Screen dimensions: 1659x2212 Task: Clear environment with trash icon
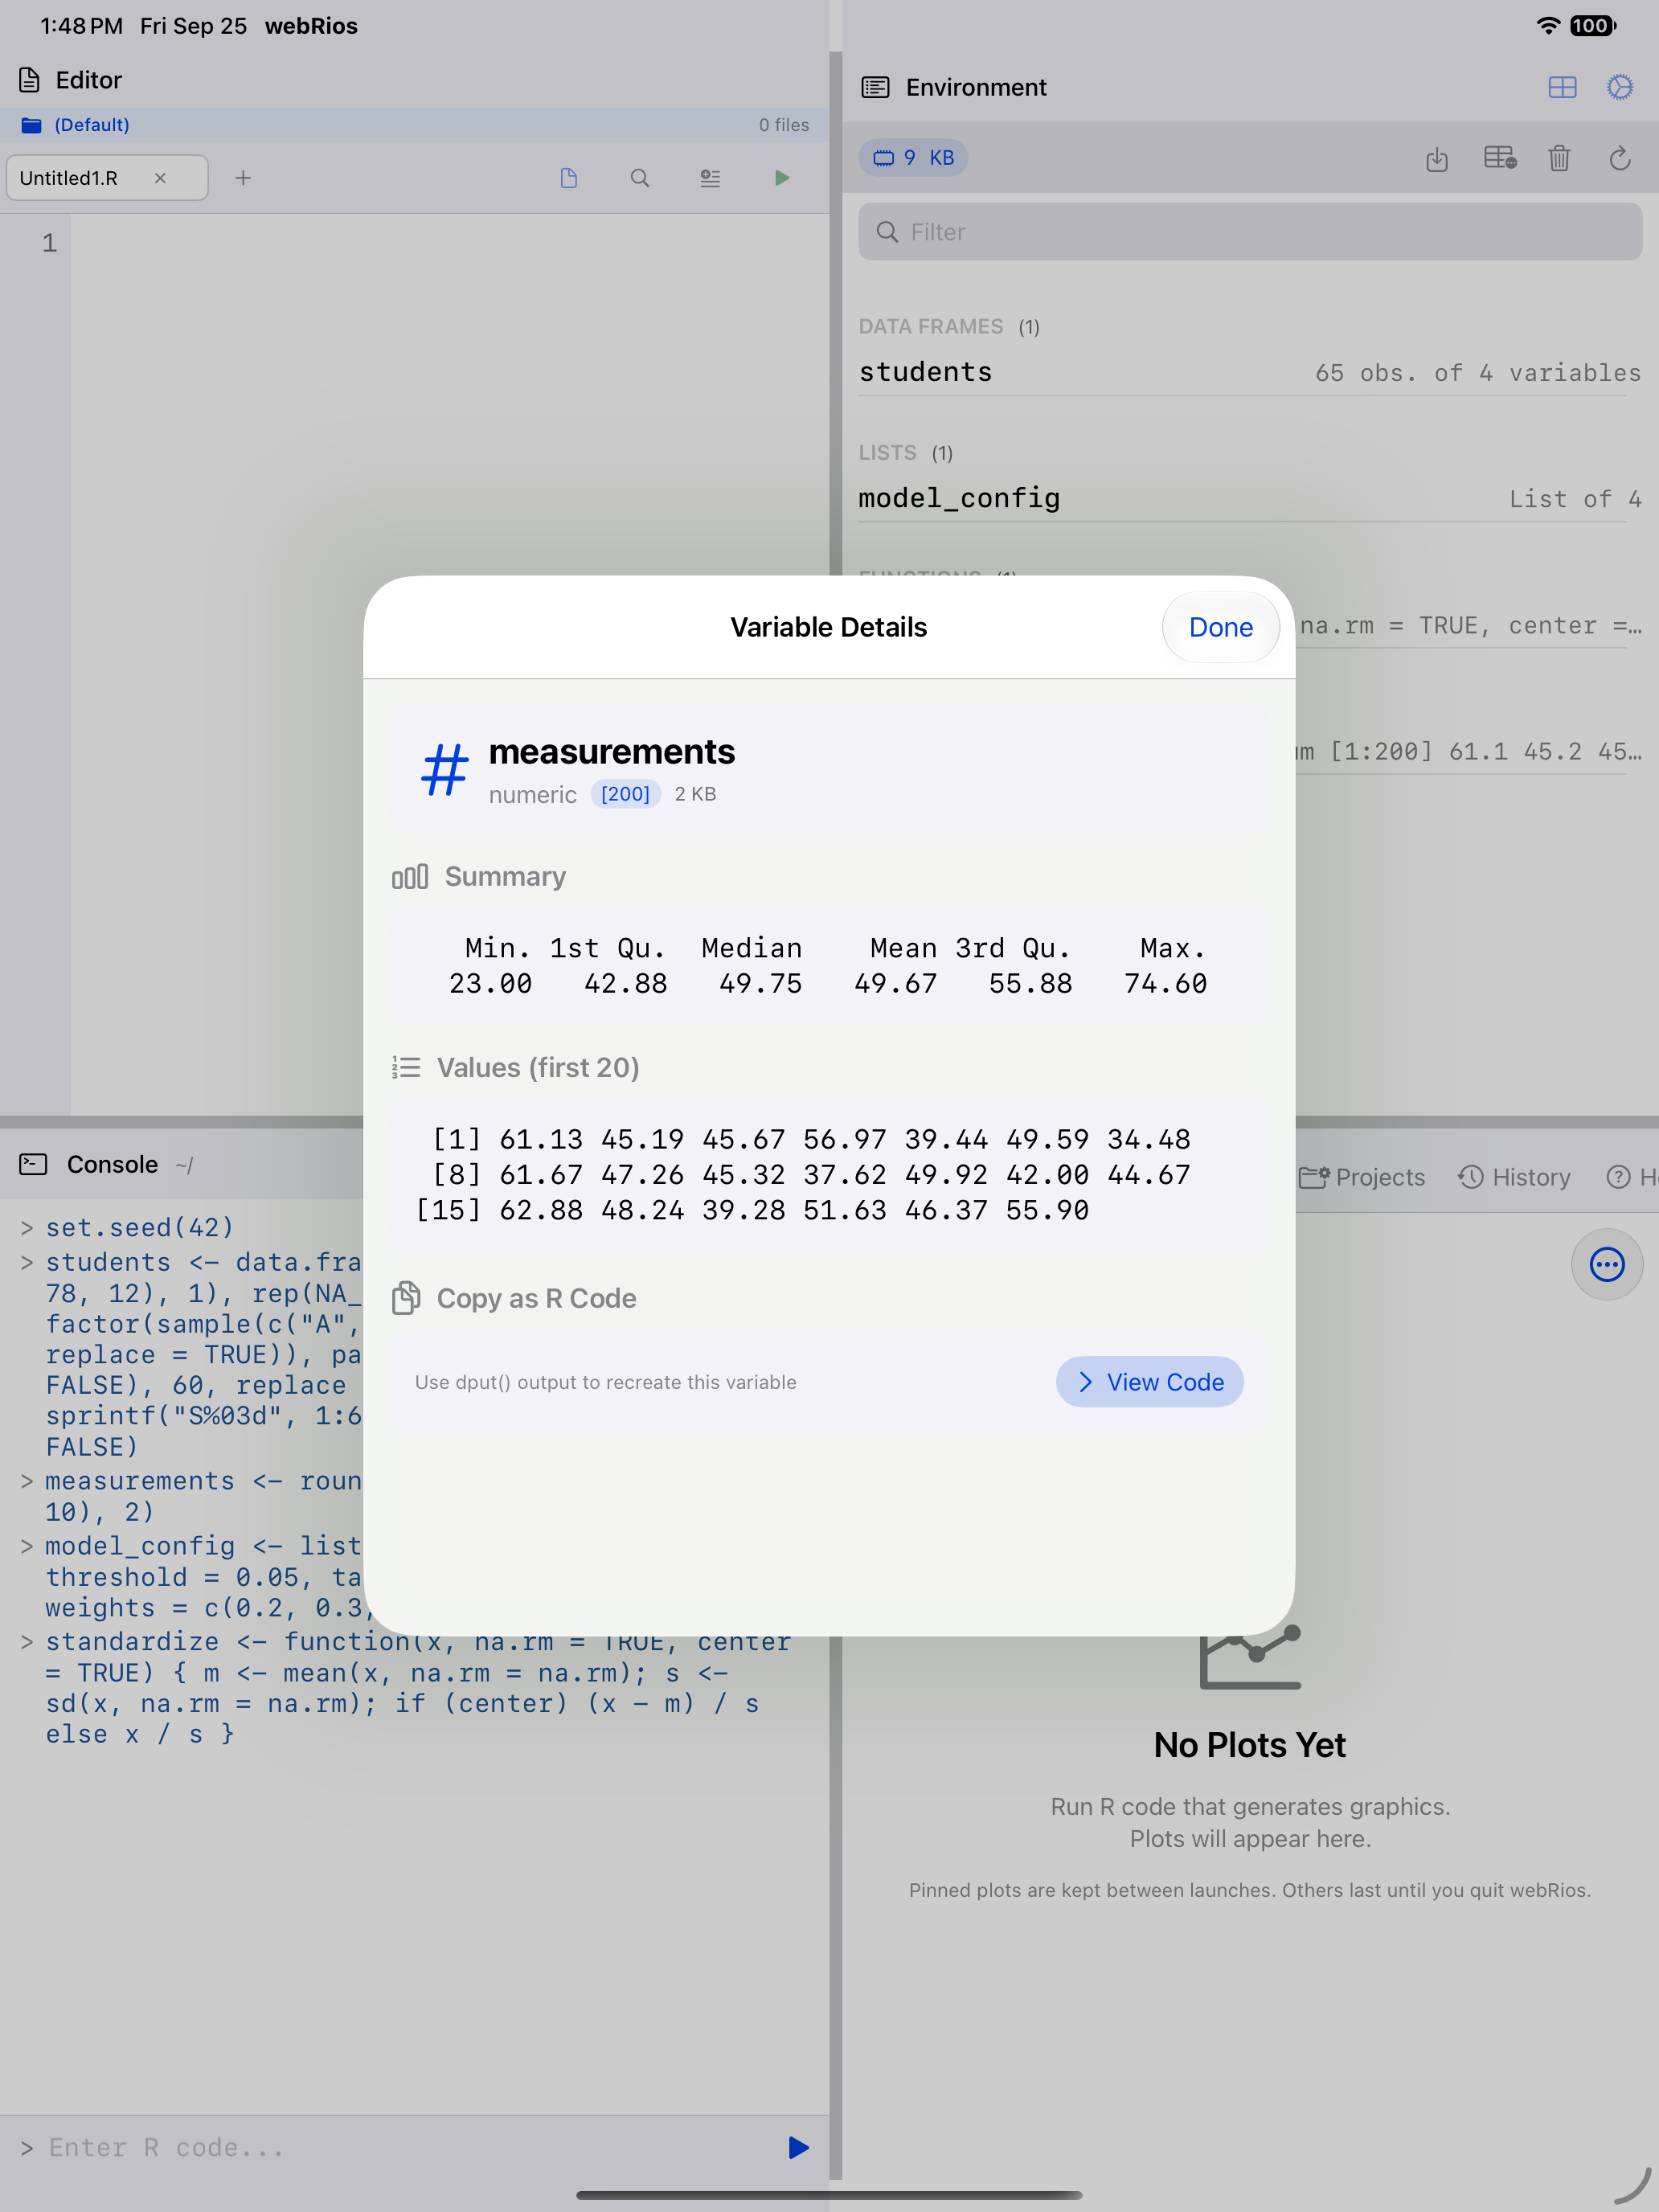click(x=1559, y=158)
